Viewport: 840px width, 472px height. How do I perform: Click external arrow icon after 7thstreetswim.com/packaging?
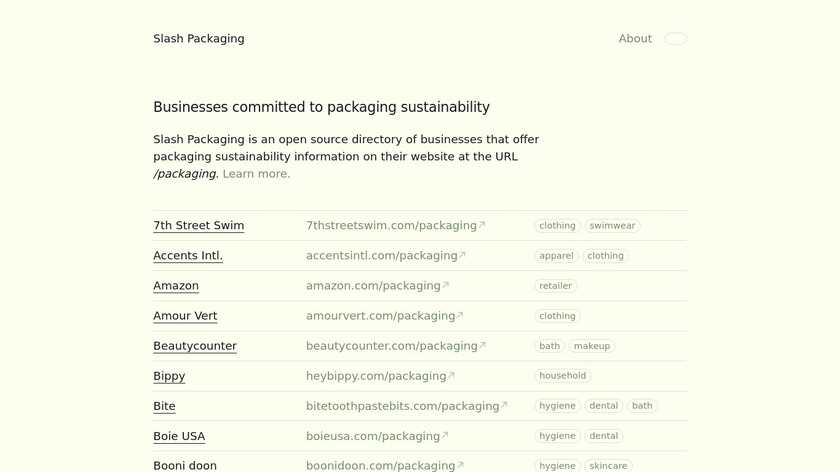coord(482,225)
